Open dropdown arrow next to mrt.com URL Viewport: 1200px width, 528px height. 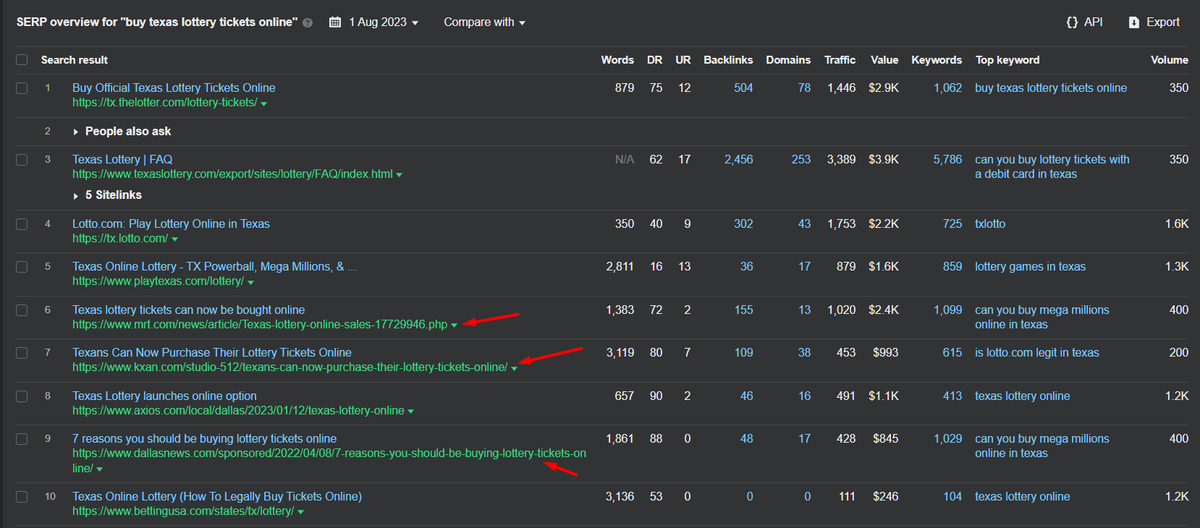point(454,326)
